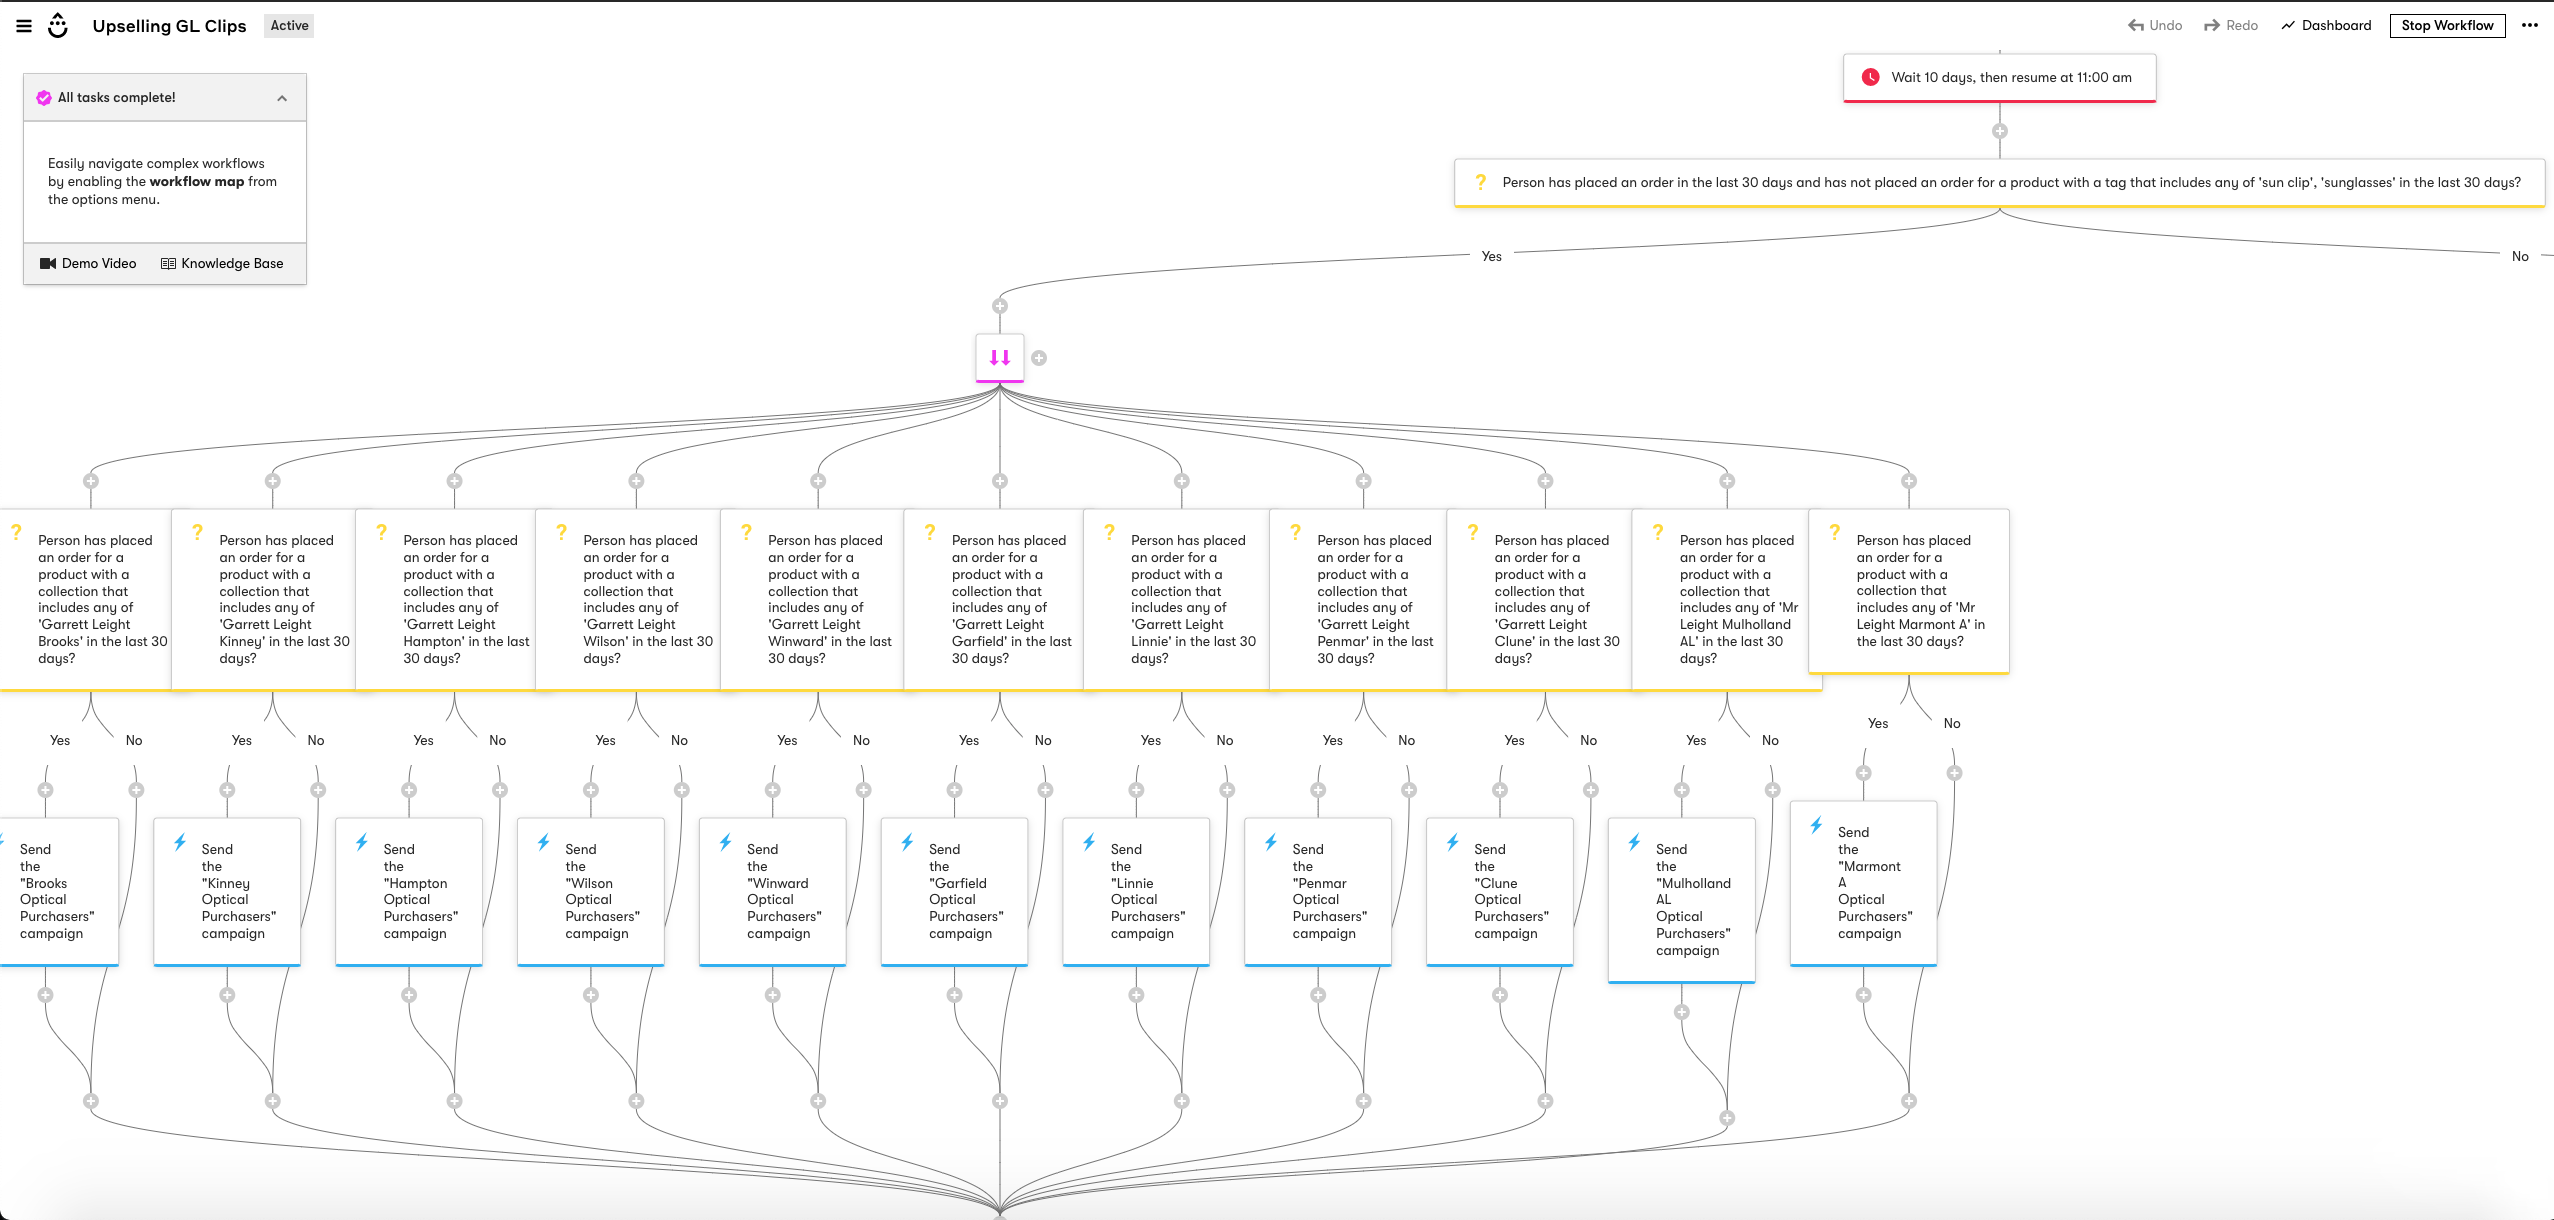Add a step above the Garrett Leight Wilson decision

[636, 481]
